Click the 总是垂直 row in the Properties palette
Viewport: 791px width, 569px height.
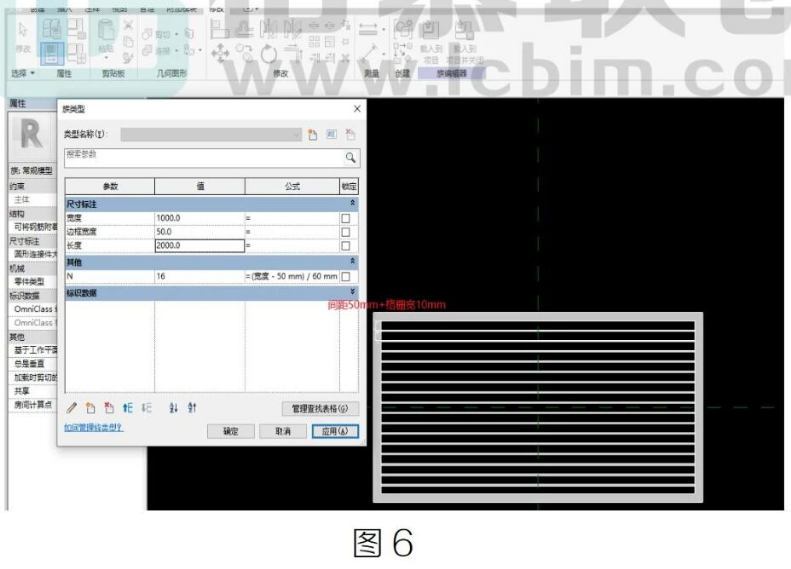tap(33, 364)
